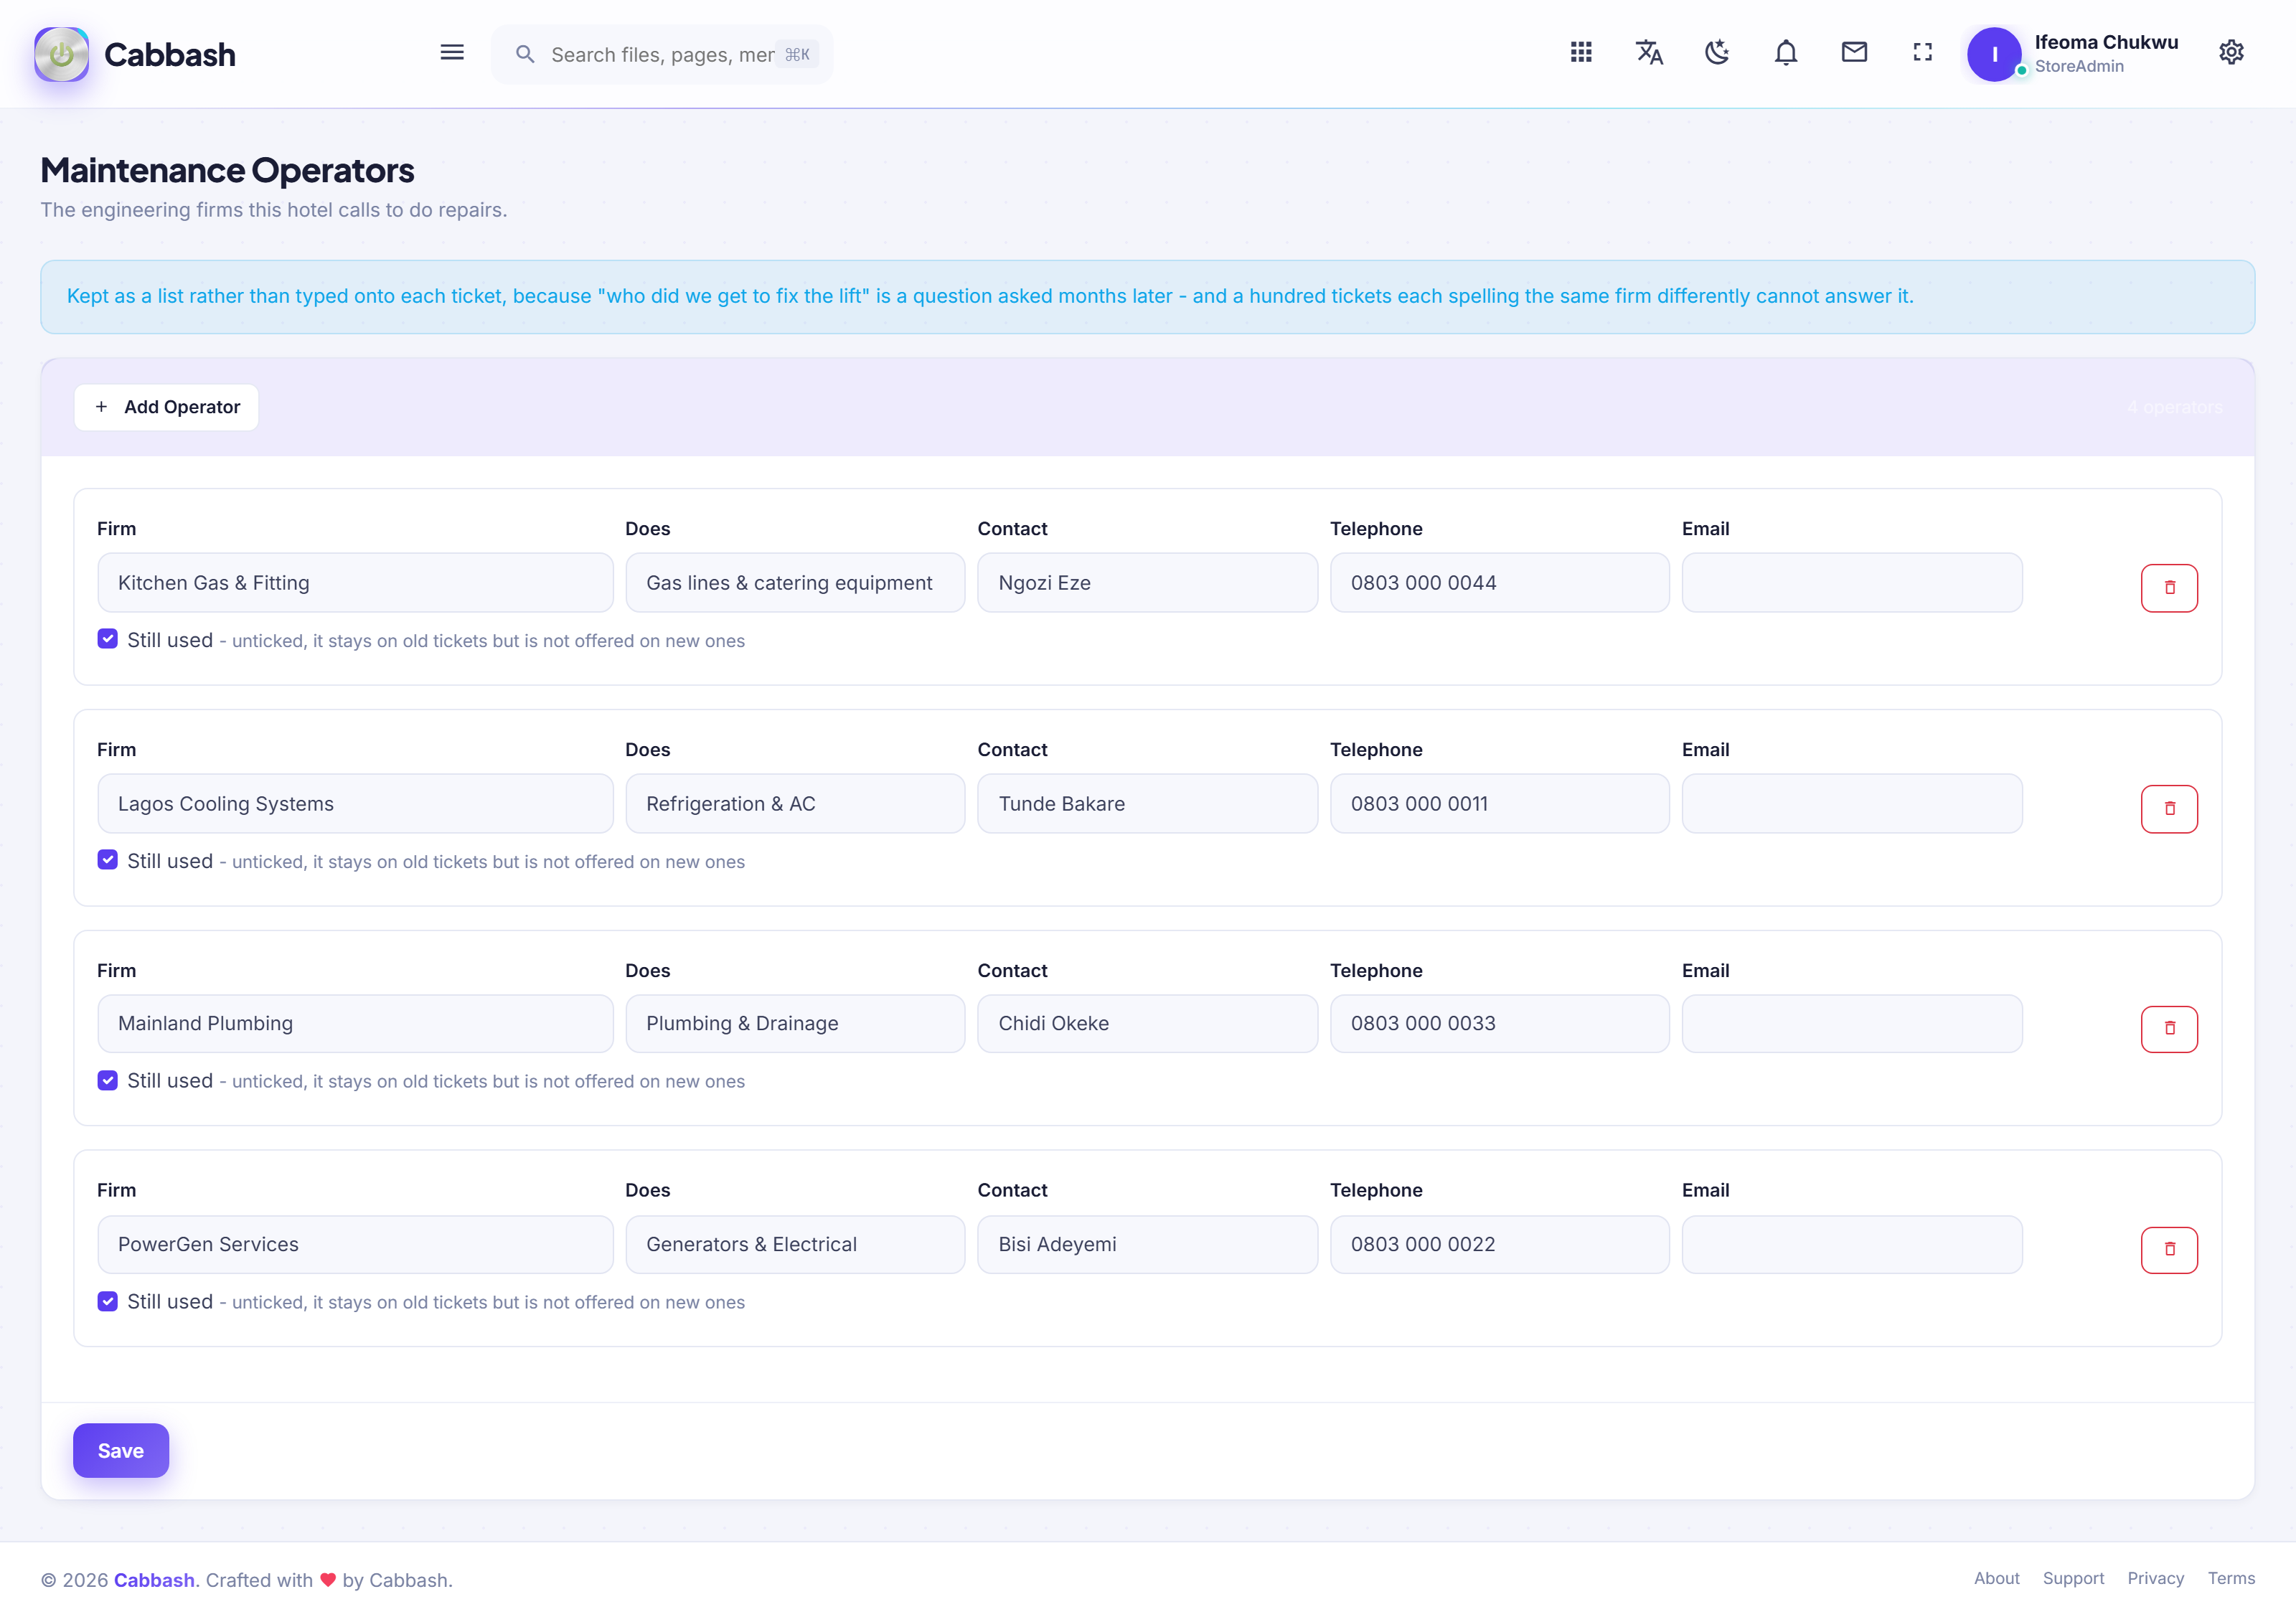Click the Email field for Mainland Plumbing
The height and width of the screenshot is (1617, 2296).
[x=1852, y=1024]
